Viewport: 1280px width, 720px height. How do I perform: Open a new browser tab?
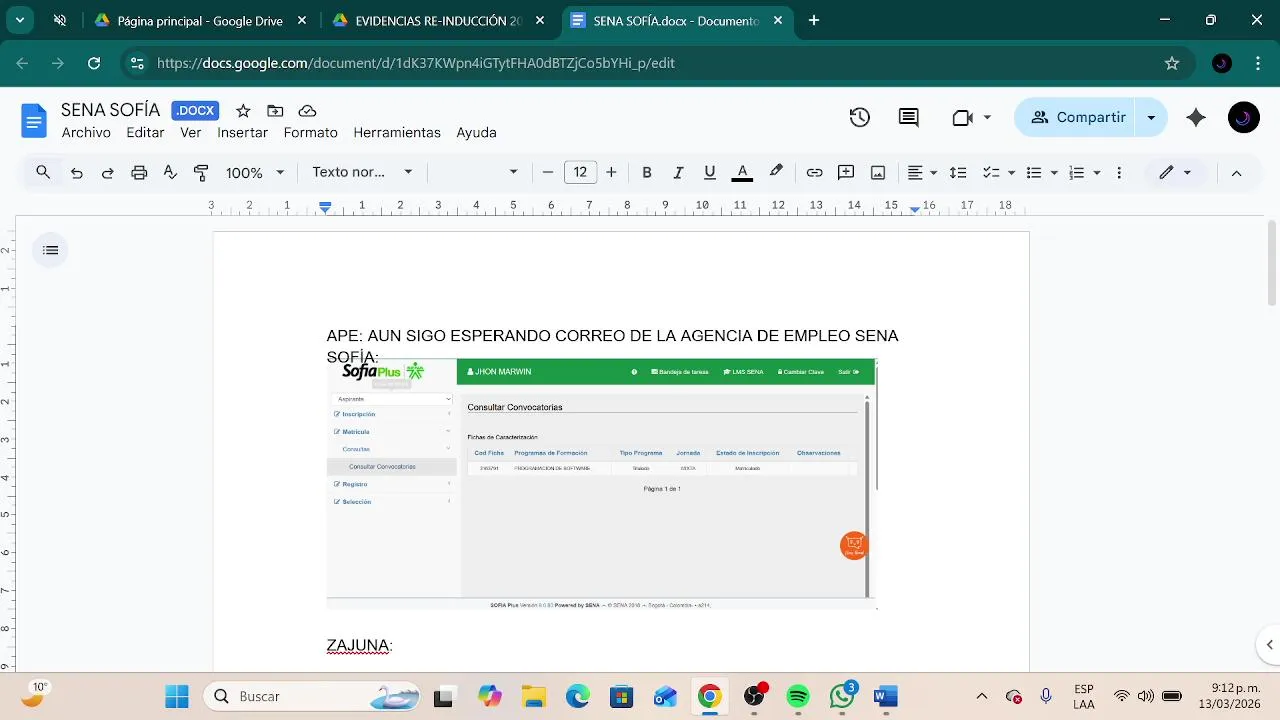814,20
